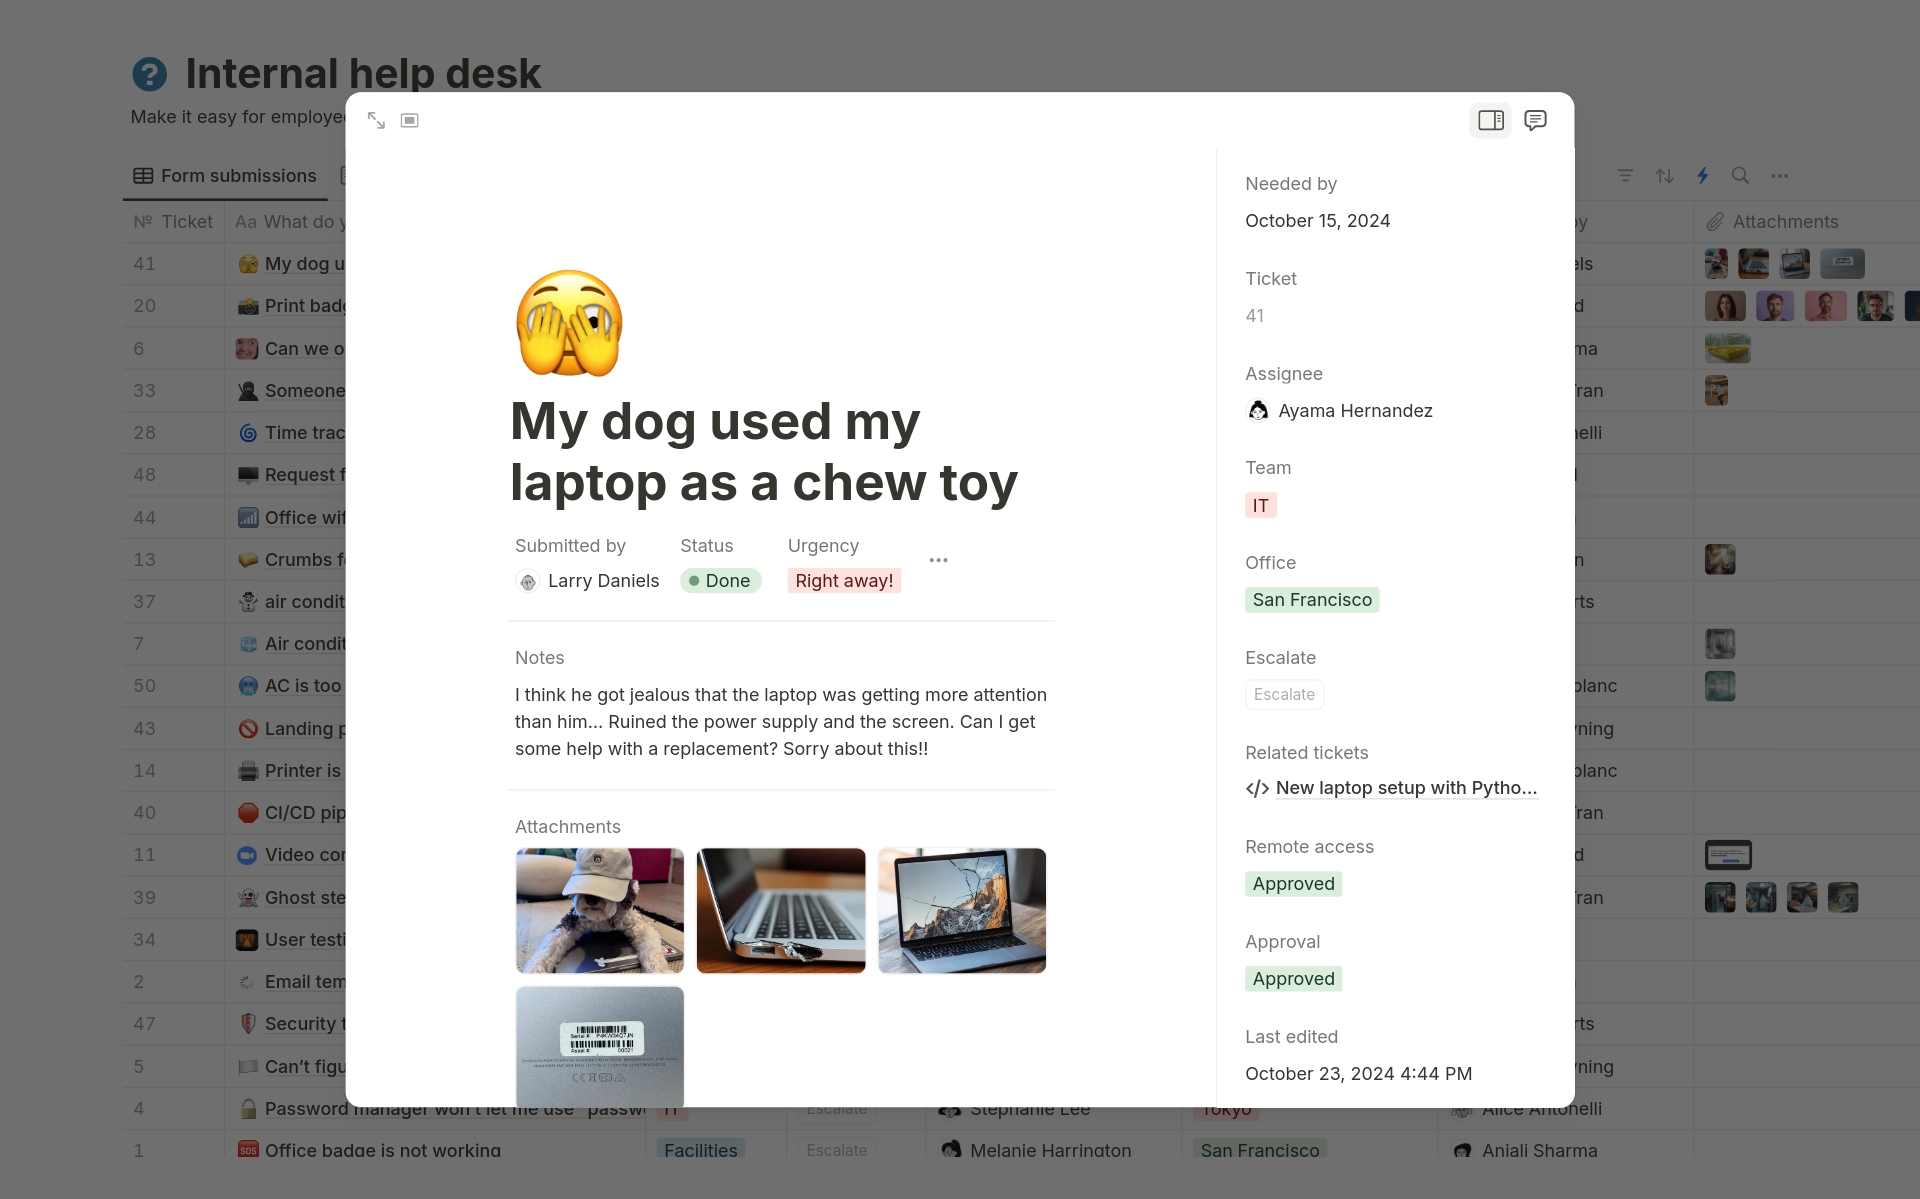Open Office badge is not working ticket

383,1150
